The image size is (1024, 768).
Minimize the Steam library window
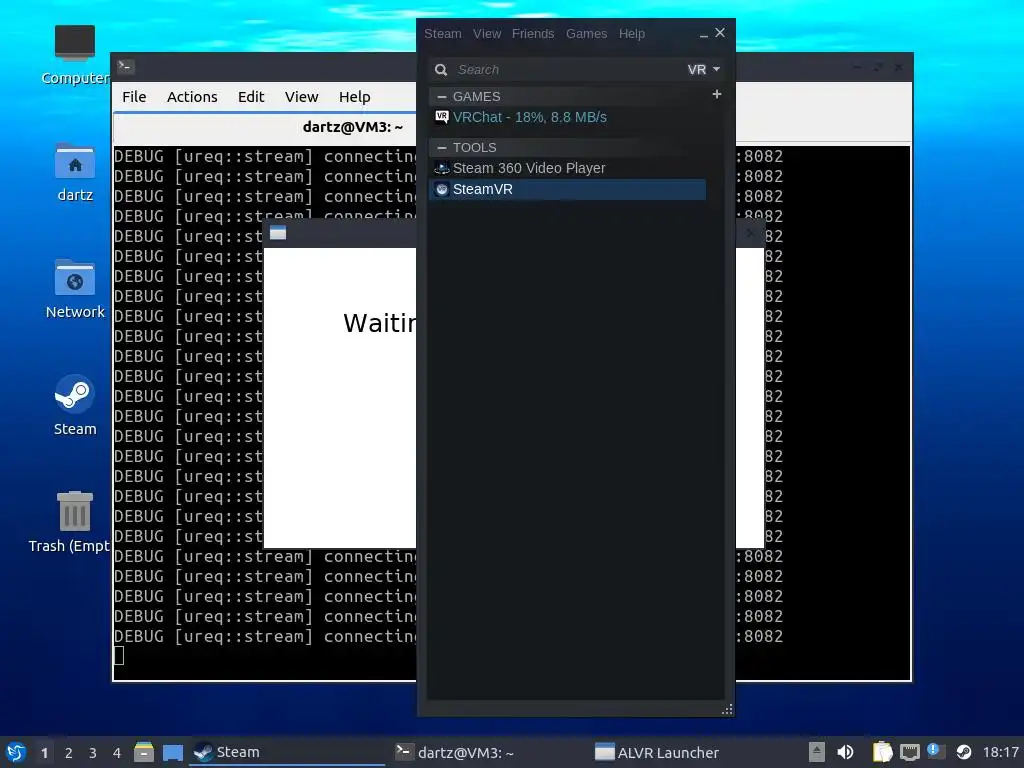tap(703, 34)
